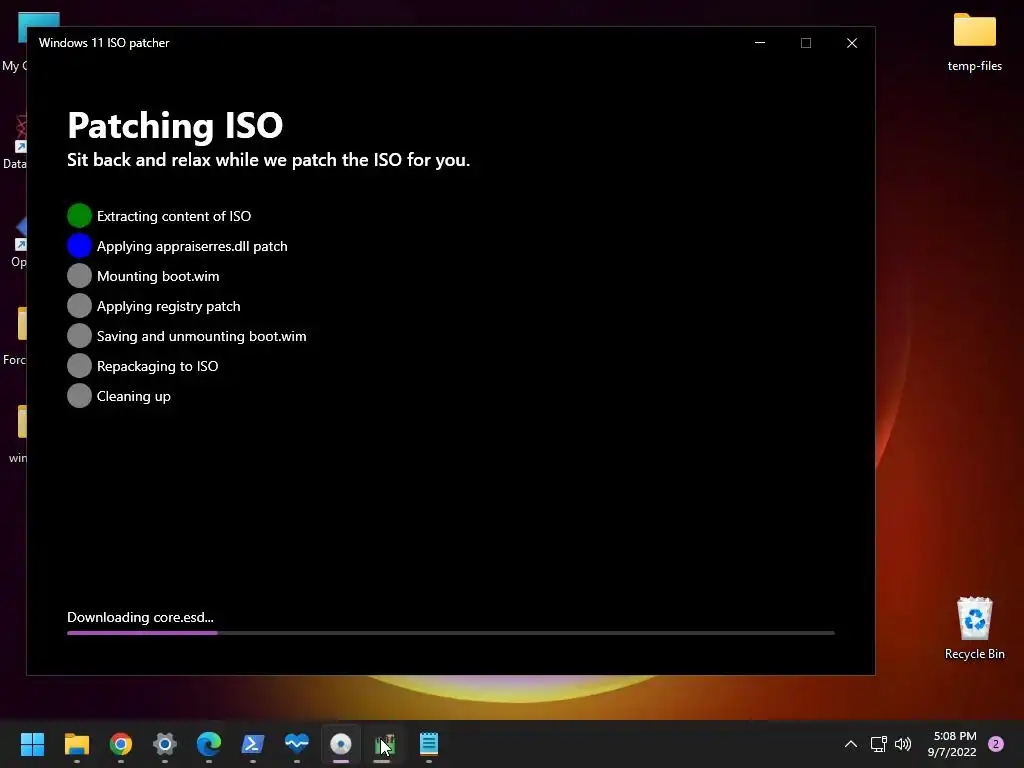Minimize the Windows 11 ISO patcher window
Screen dimensions: 1024x768
(x=760, y=42)
